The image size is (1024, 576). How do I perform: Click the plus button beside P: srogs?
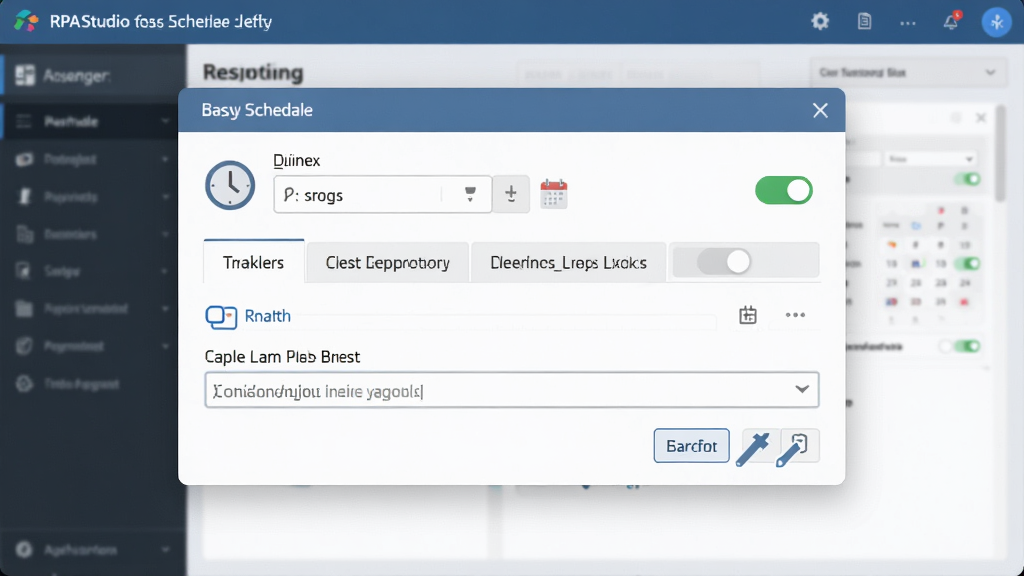pos(511,194)
